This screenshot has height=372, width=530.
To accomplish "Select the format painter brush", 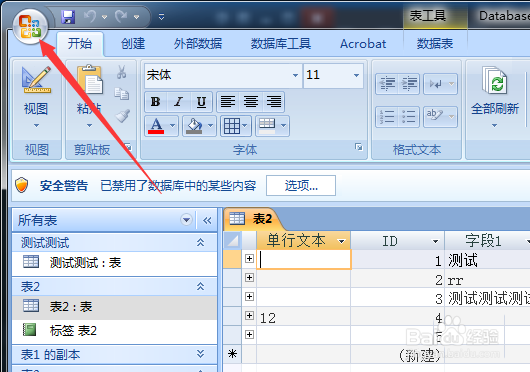I will 122,116.
